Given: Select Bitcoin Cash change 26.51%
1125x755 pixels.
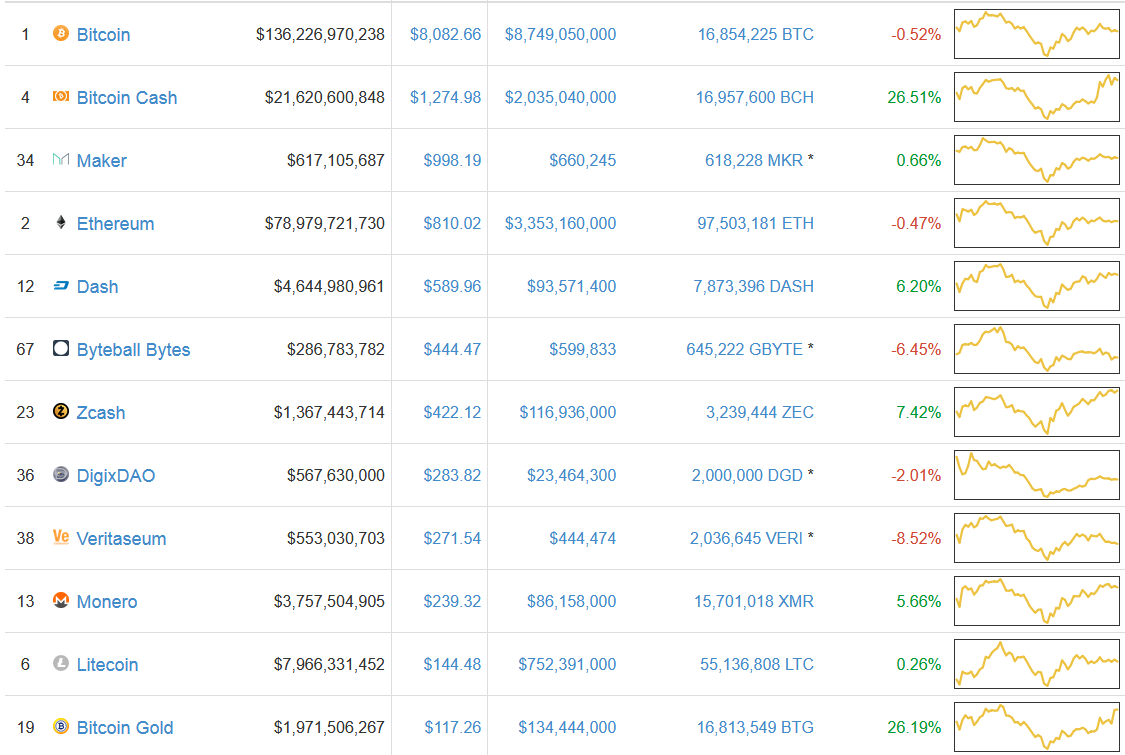Looking at the screenshot, I should (914, 97).
